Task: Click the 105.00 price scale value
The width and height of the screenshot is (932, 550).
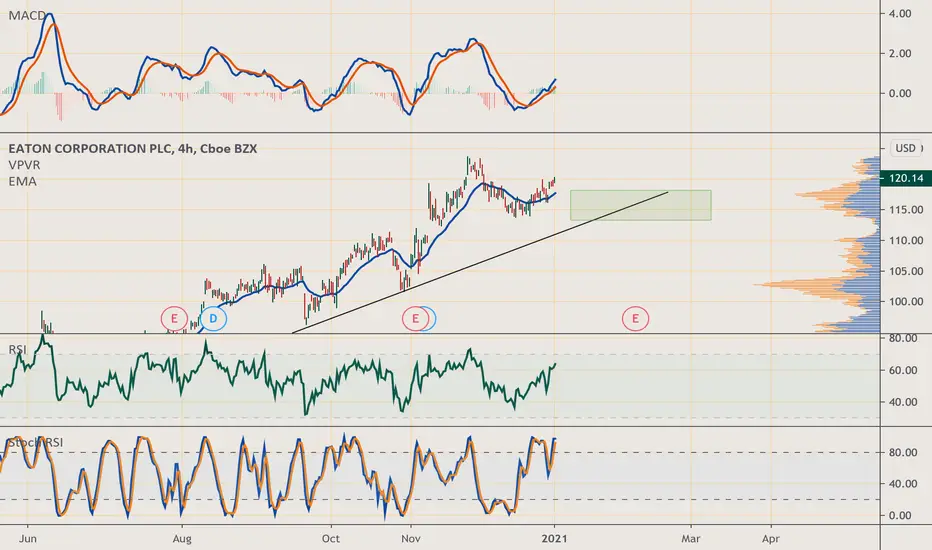Action: click(x=905, y=271)
